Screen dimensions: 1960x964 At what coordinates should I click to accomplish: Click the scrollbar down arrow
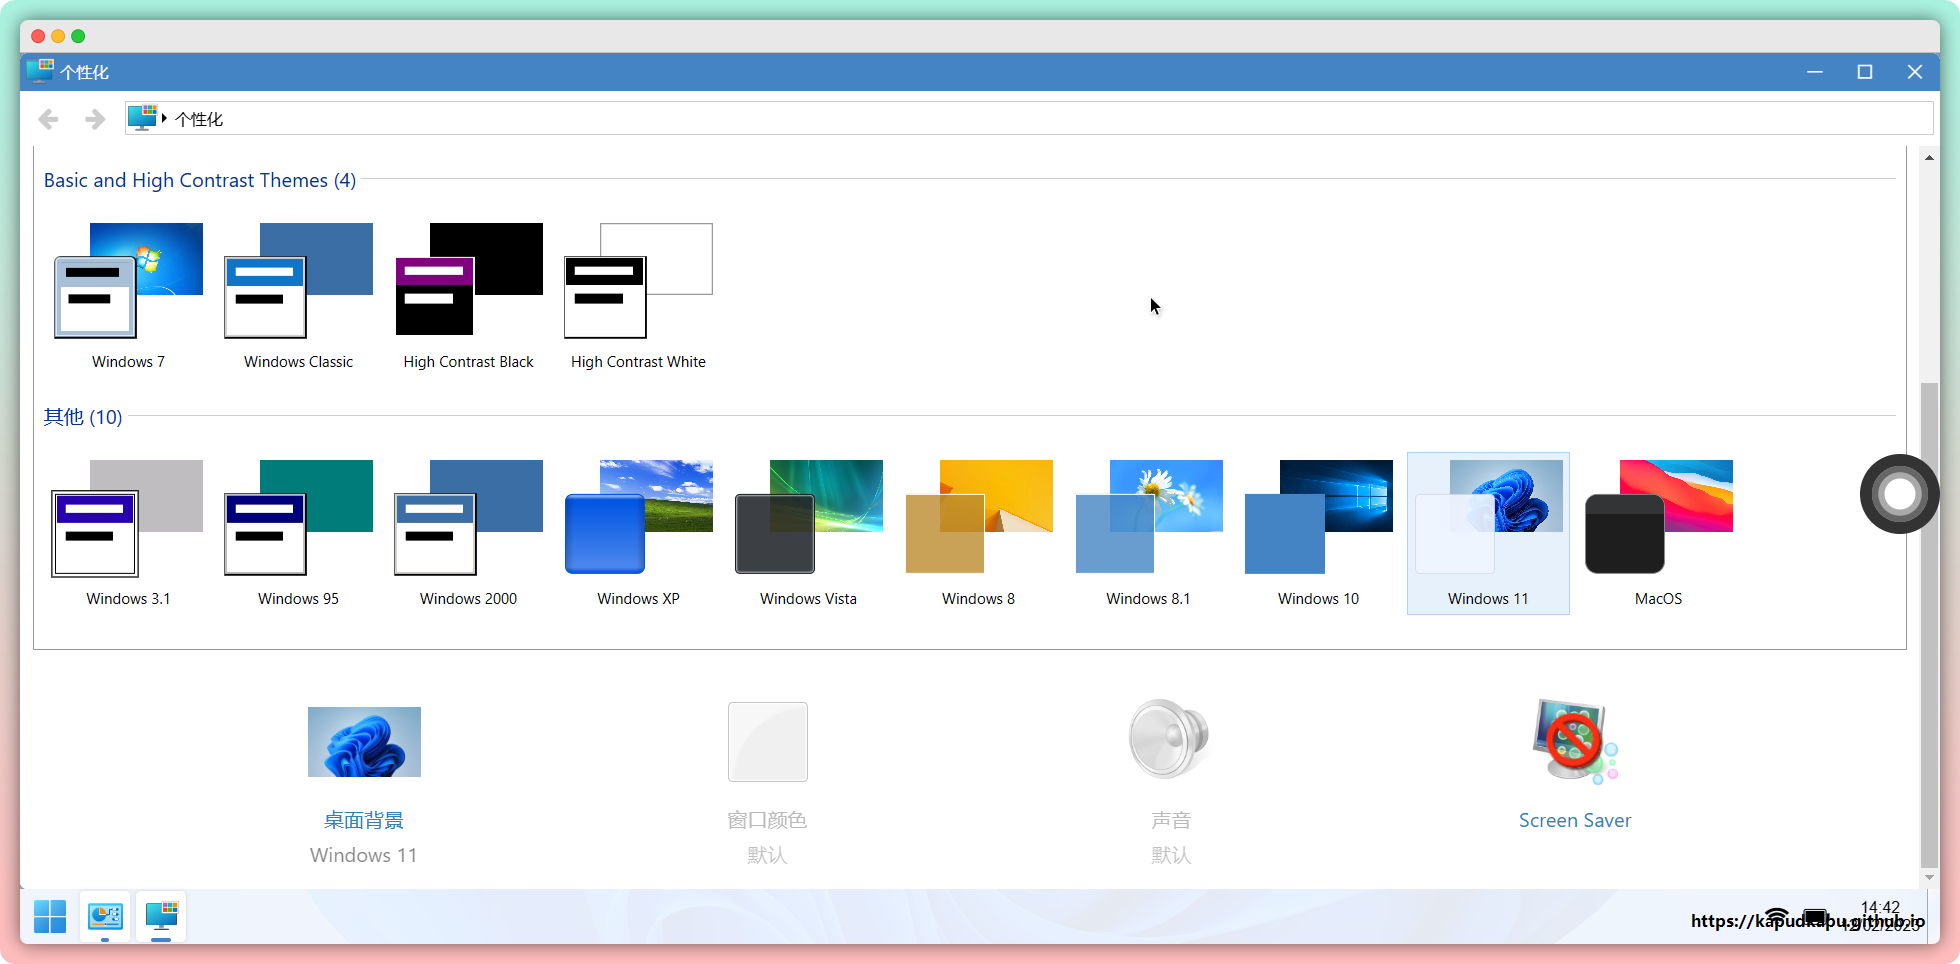tap(1929, 877)
